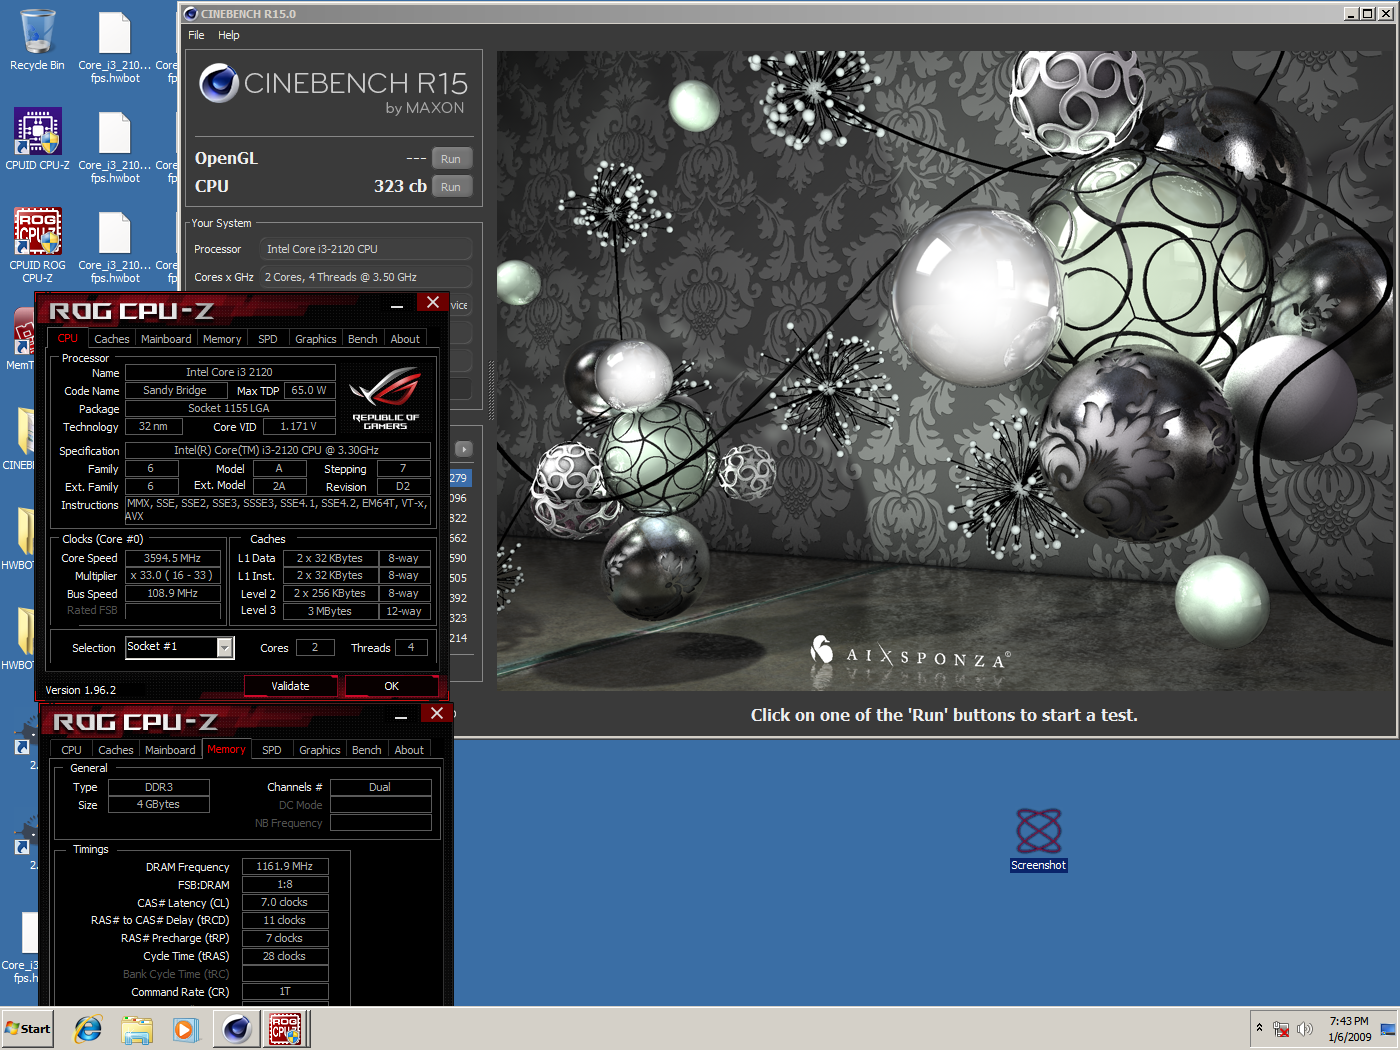
Task: Switch to About tab in lower CPU-Z
Action: click(x=409, y=750)
